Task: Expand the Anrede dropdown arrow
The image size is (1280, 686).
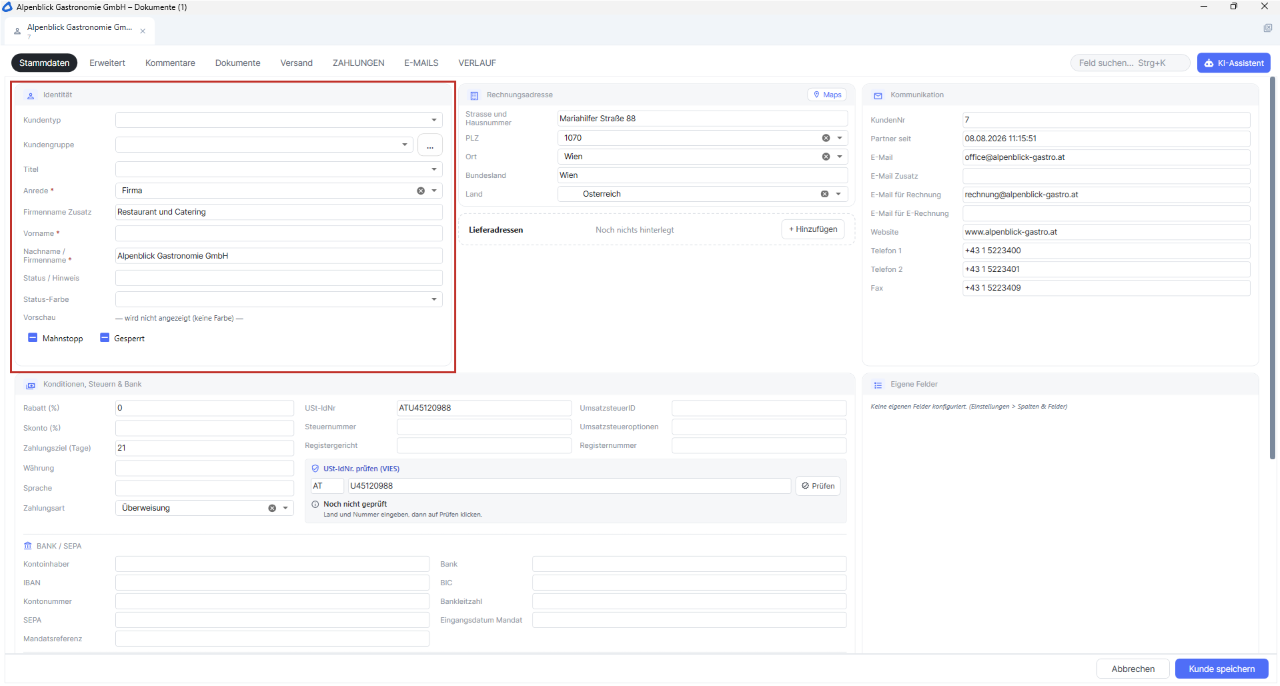Action: [x=435, y=190]
